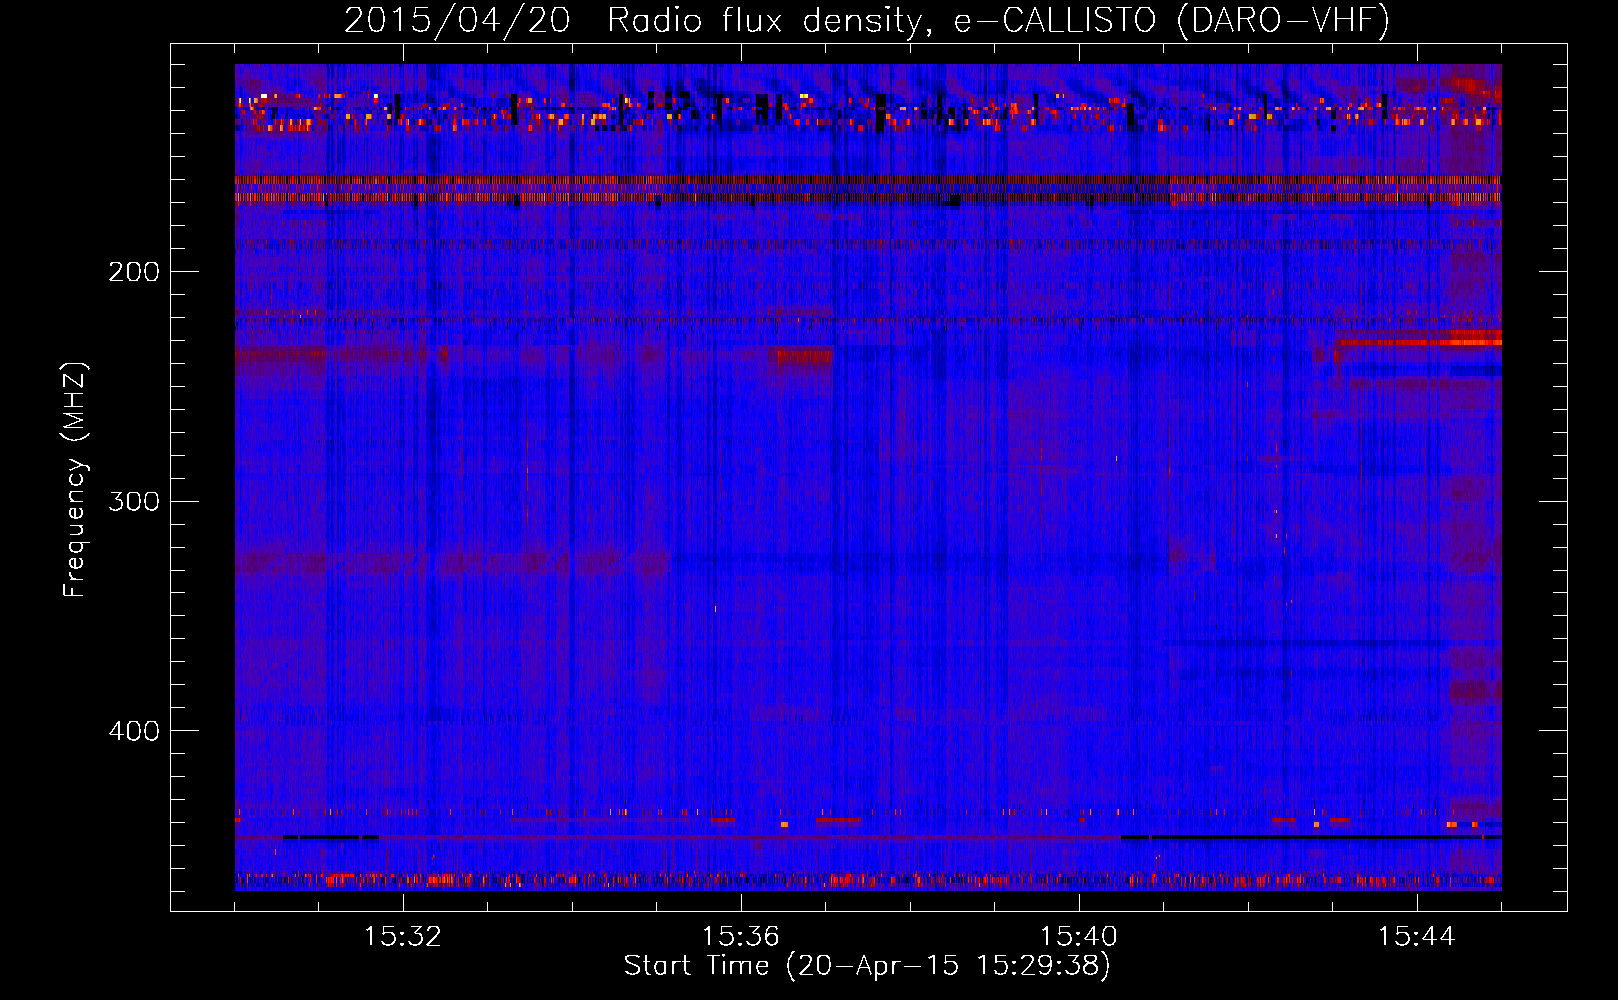1618x1000 pixels.
Task: Click the 15:44 time axis label
Action: [x=1416, y=937]
